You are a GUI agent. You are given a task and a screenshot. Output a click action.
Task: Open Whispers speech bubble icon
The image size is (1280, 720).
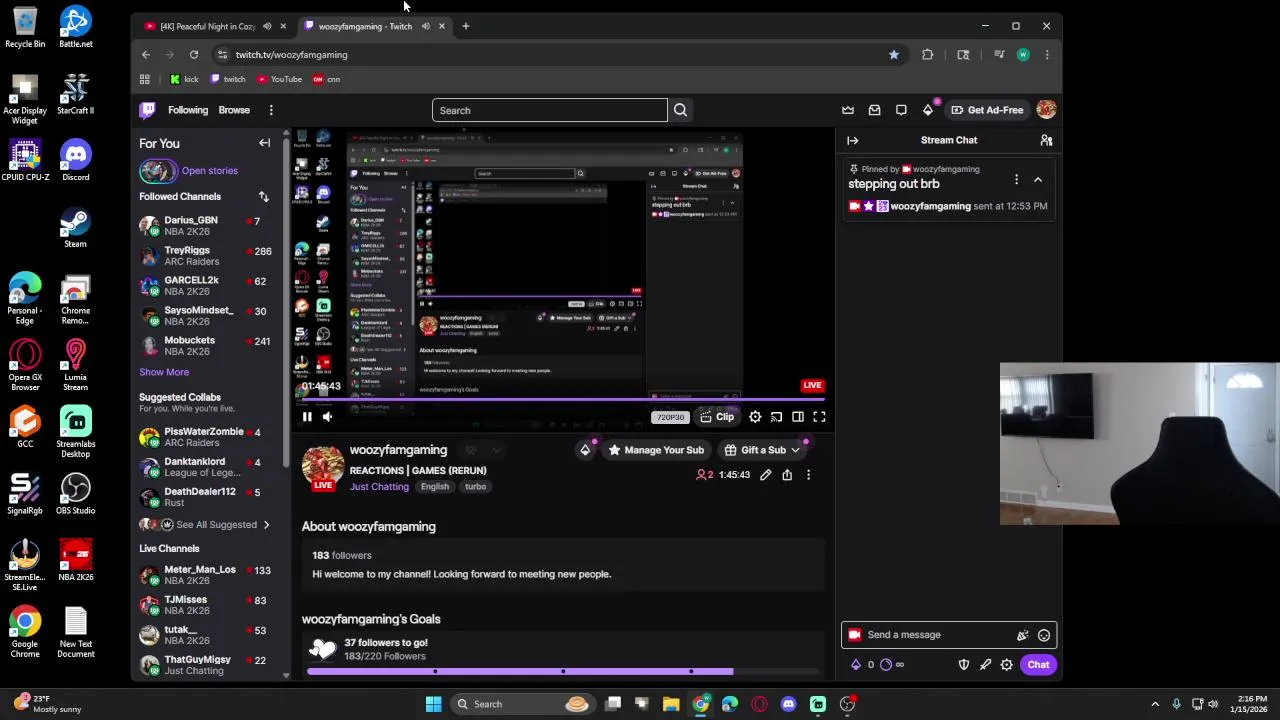pos(901,110)
